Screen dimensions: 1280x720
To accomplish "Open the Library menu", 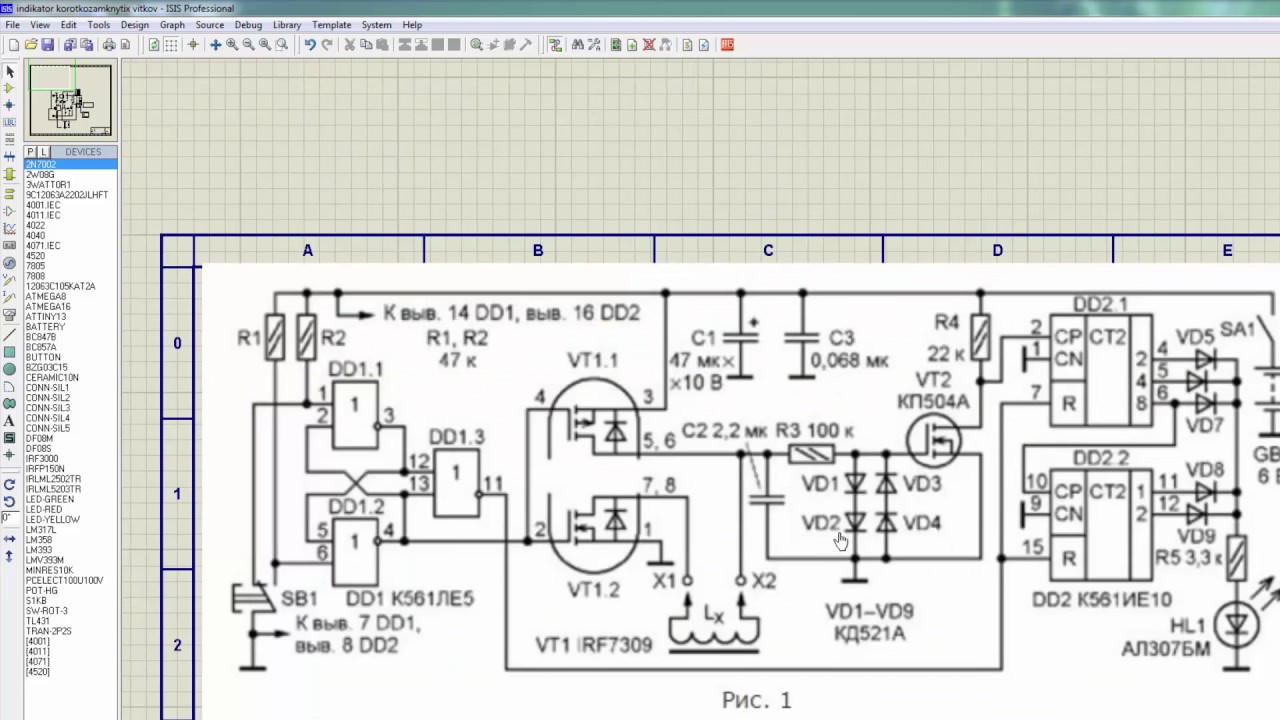I will 287,25.
